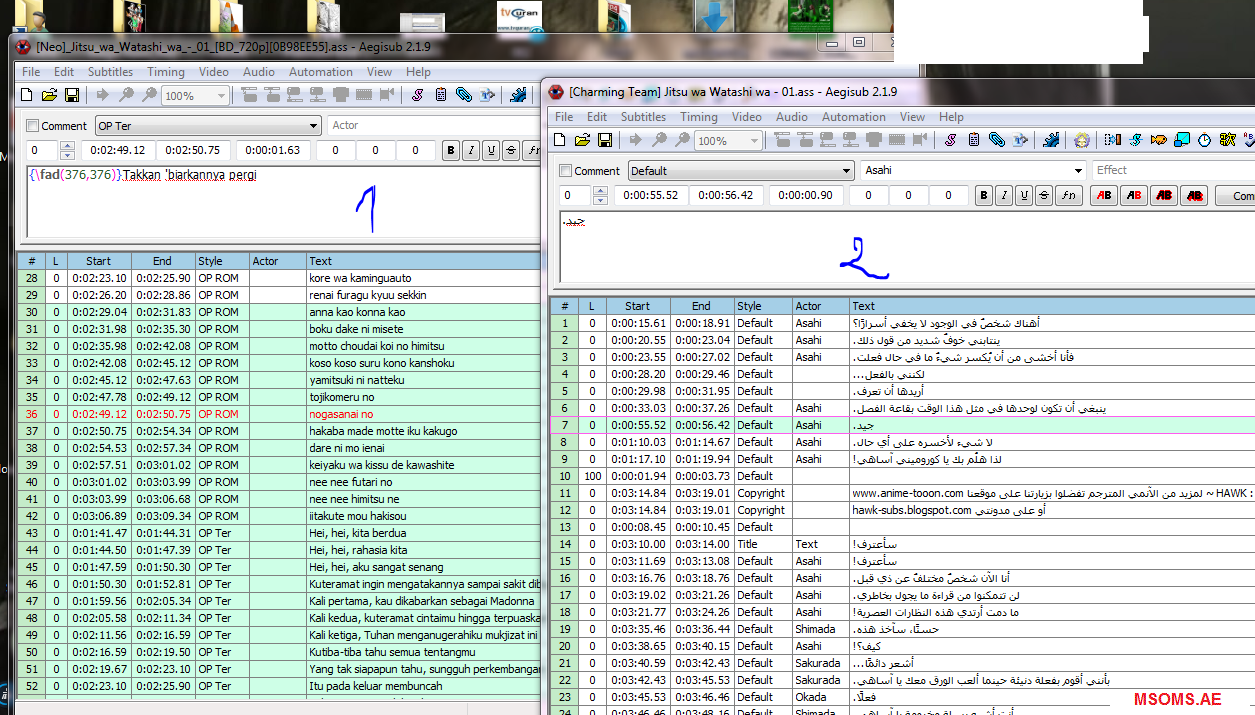The height and width of the screenshot is (715, 1255).
Task: Open Automation manager icon in [Neo] window
Action: [x=518, y=95]
